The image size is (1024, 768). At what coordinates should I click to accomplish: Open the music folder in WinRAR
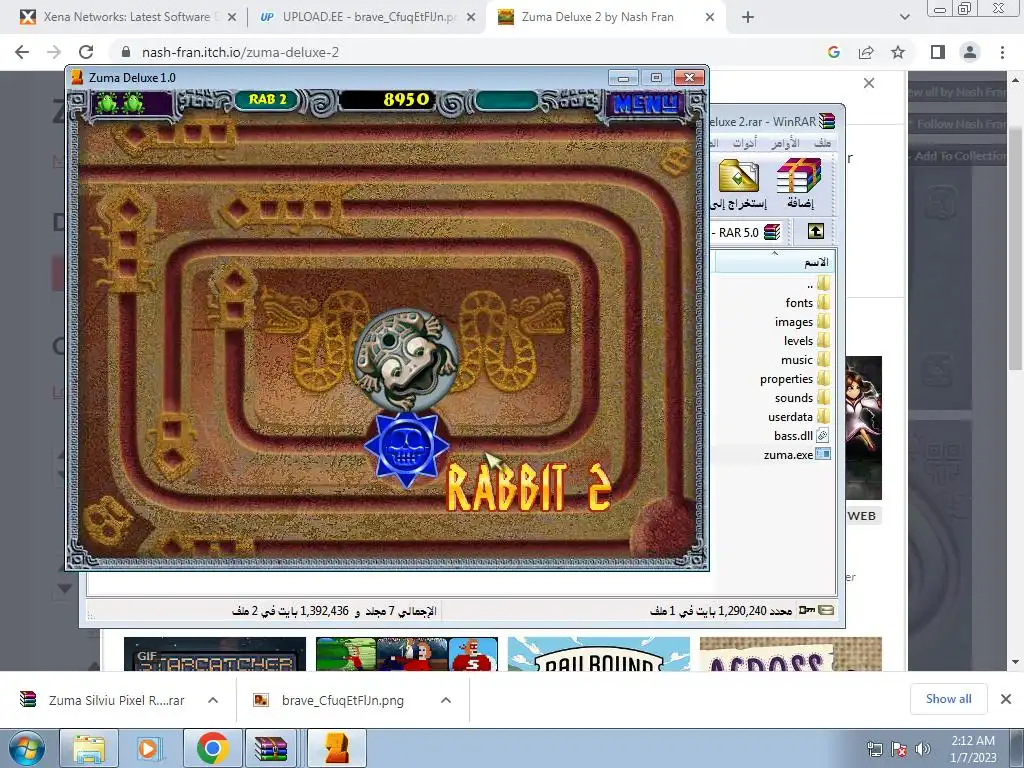(x=805, y=360)
